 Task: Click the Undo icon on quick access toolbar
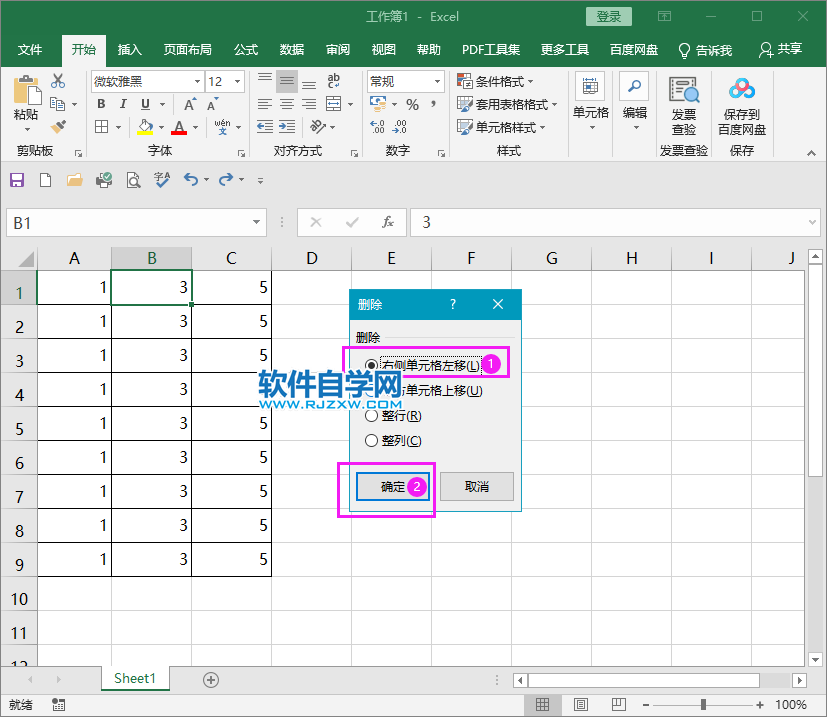point(193,180)
